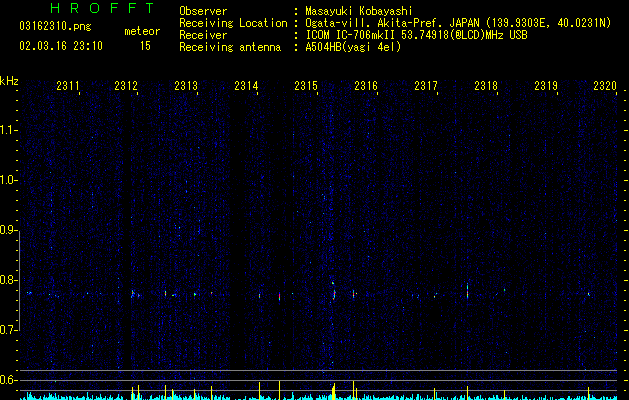
Task: Click the kHz axis unit label
Action: [x=9, y=81]
